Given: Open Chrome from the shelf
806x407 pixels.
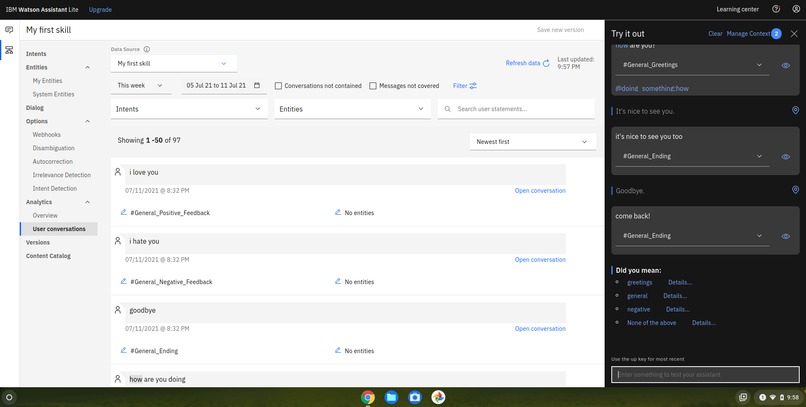Looking at the screenshot, I should (x=368, y=397).
